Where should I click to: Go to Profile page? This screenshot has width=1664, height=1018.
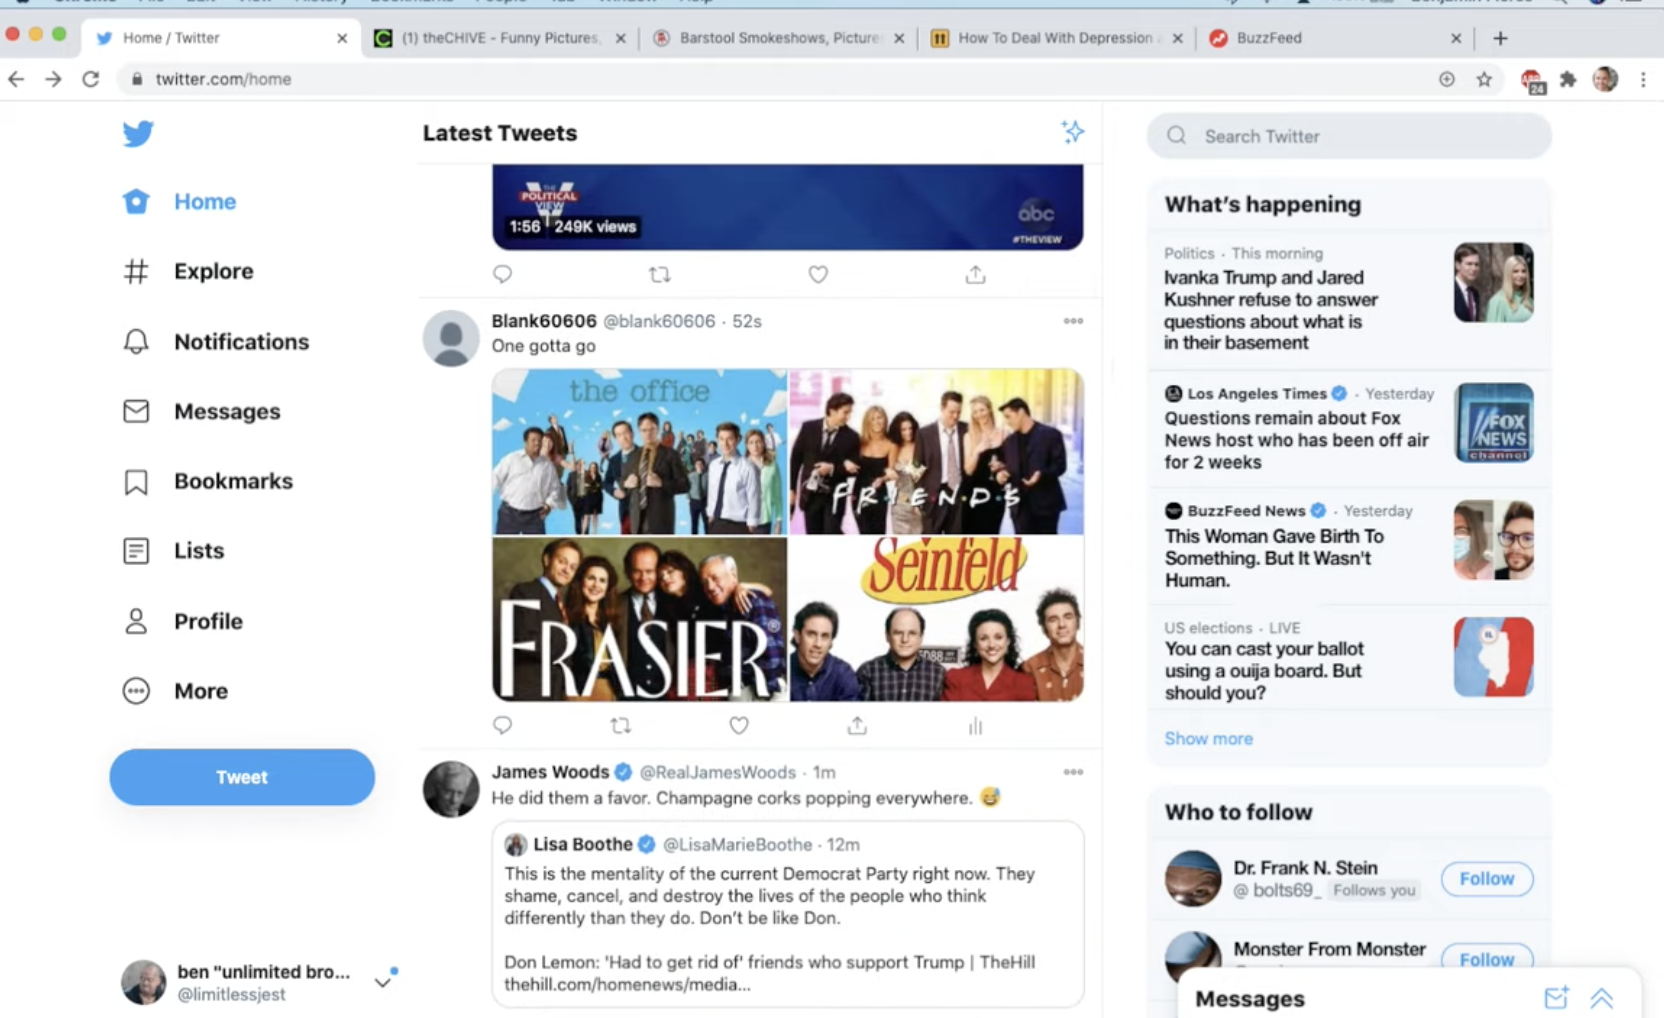pyautogui.click(x=182, y=622)
